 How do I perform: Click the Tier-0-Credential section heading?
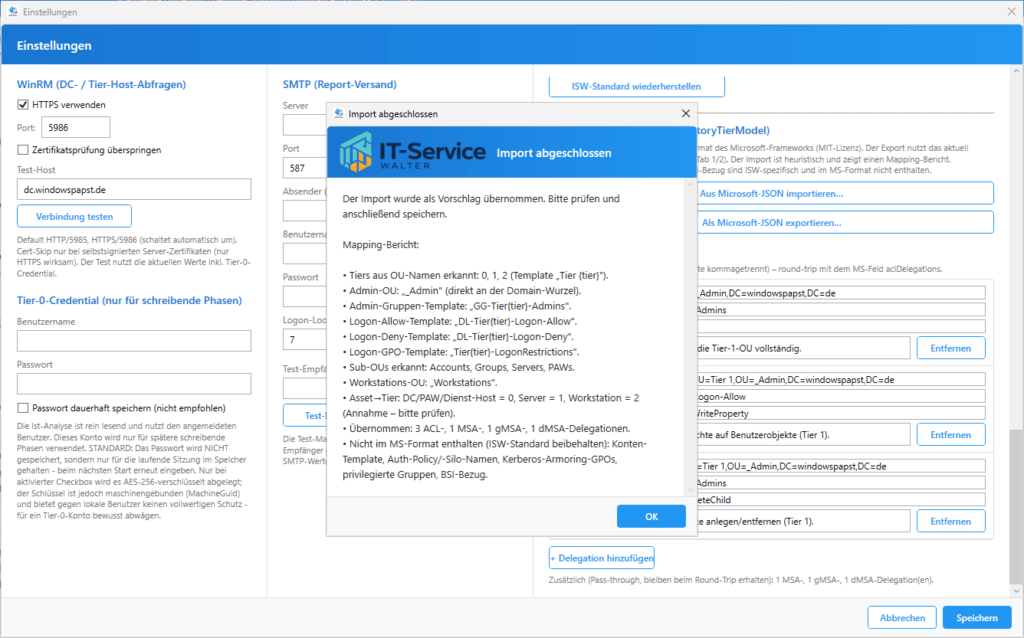(129, 300)
